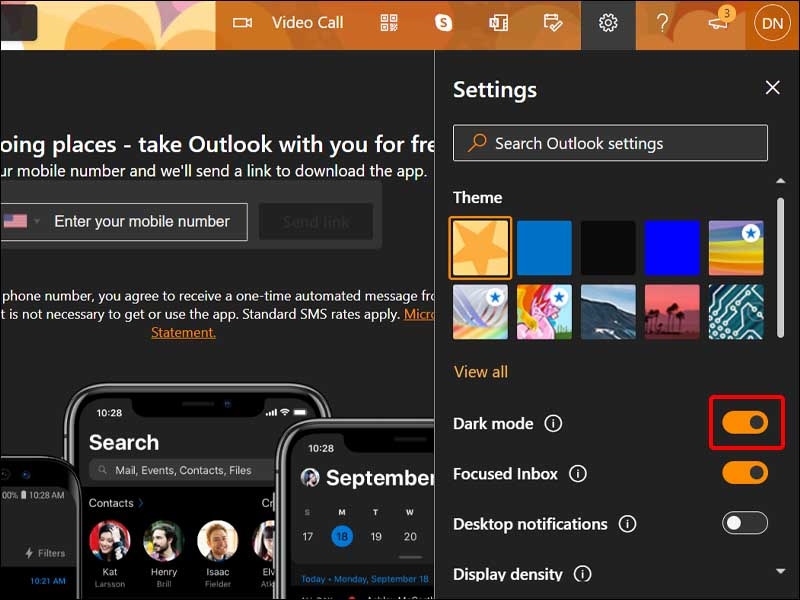The image size is (800, 600).
Task: Click the Display density label text
Action: coord(508,574)
